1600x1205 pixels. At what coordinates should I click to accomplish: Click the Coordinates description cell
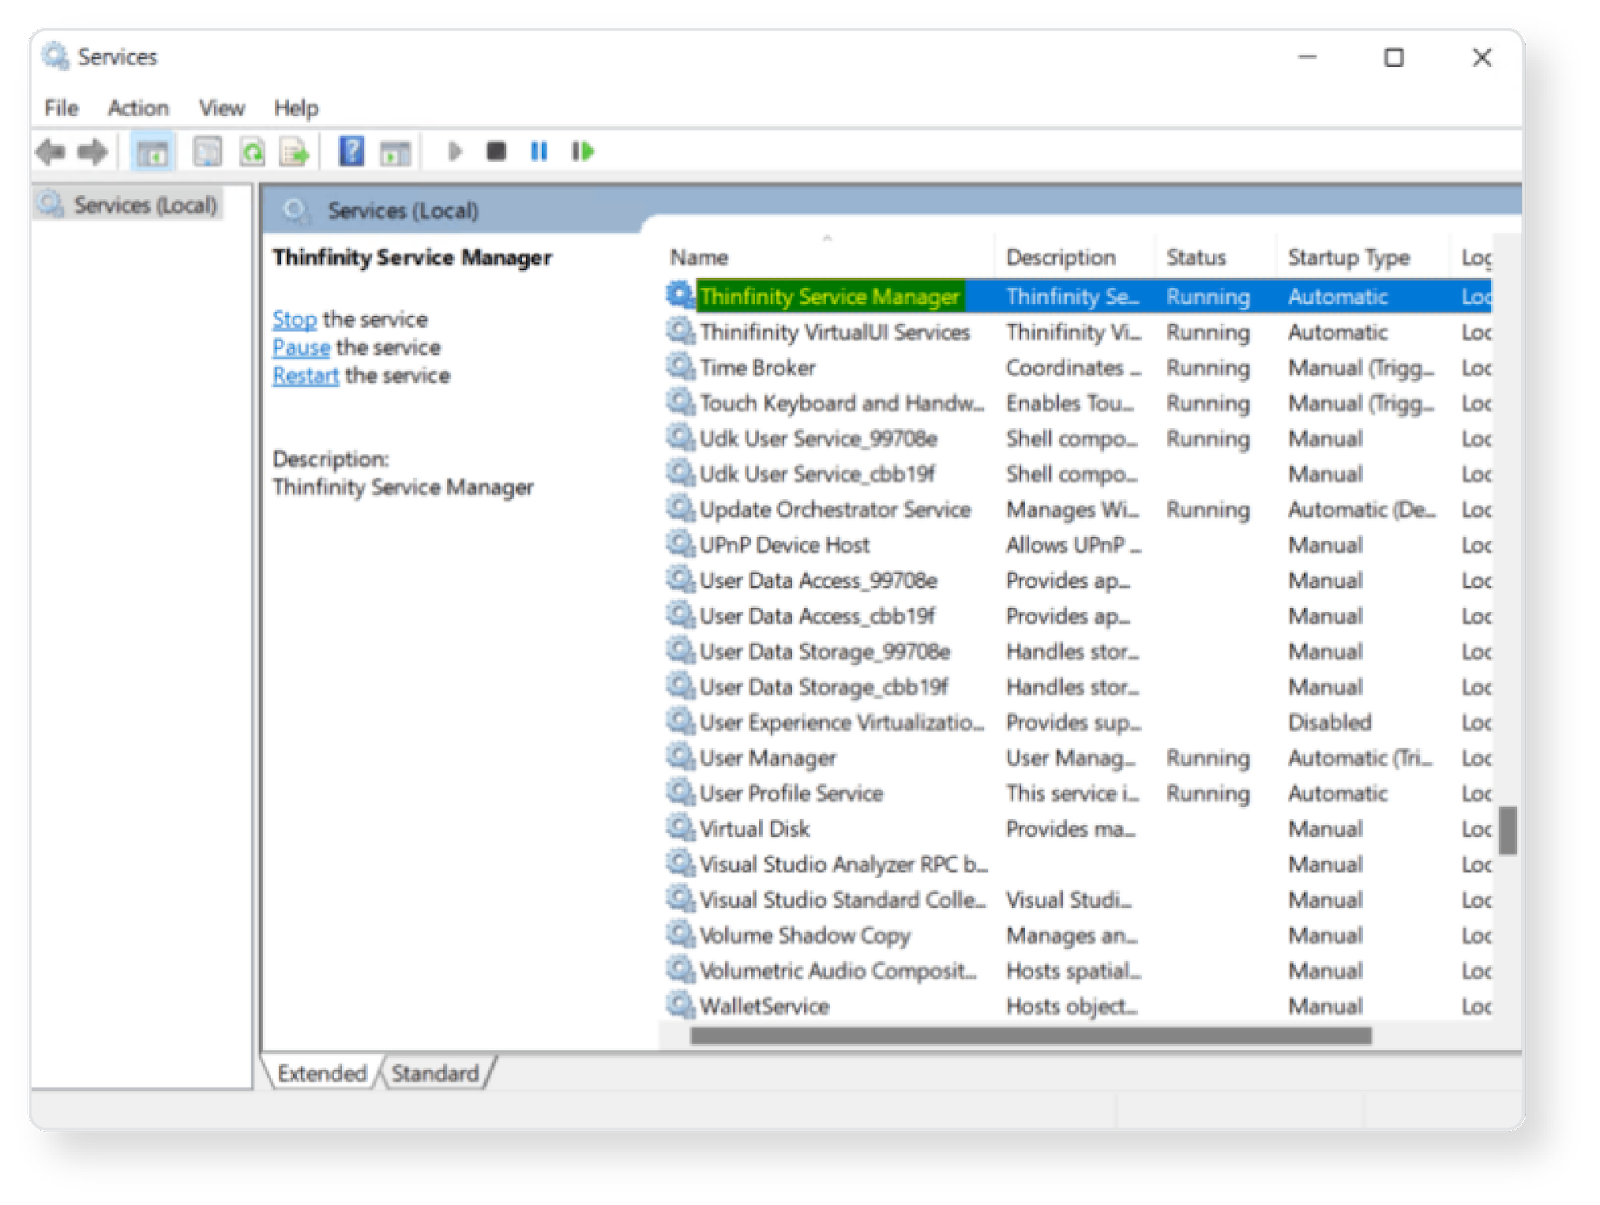tap(1074, 367)
